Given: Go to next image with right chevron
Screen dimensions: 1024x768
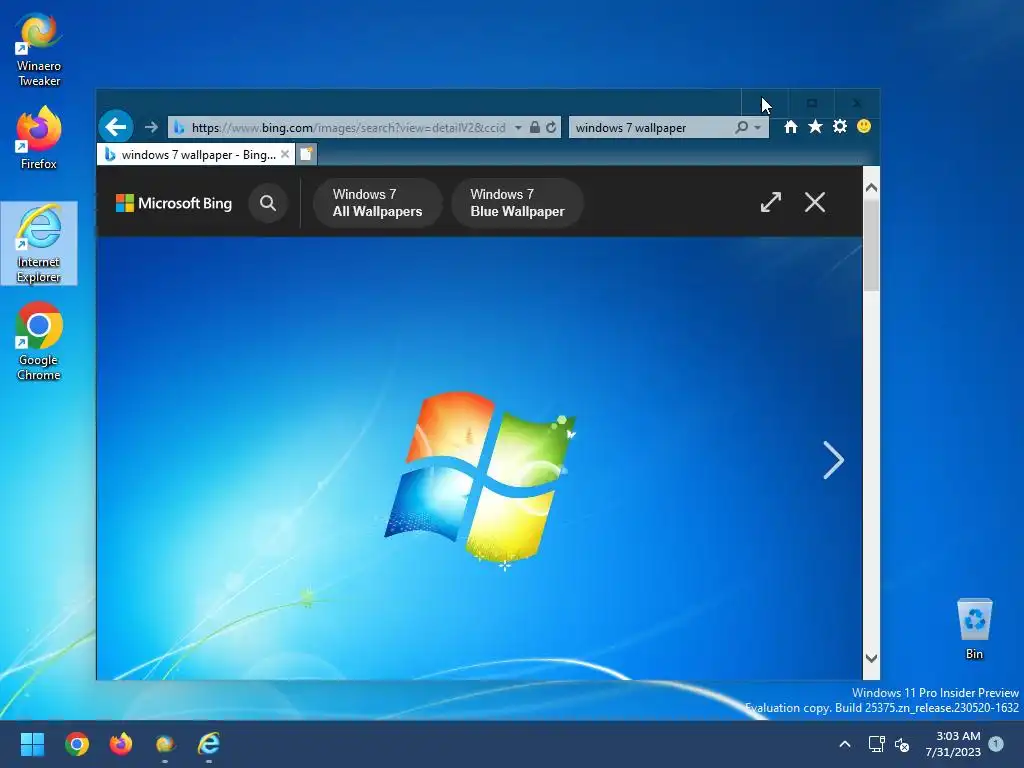Looking at the screenshot, I should pyautogui.click(x=833, y=460).
